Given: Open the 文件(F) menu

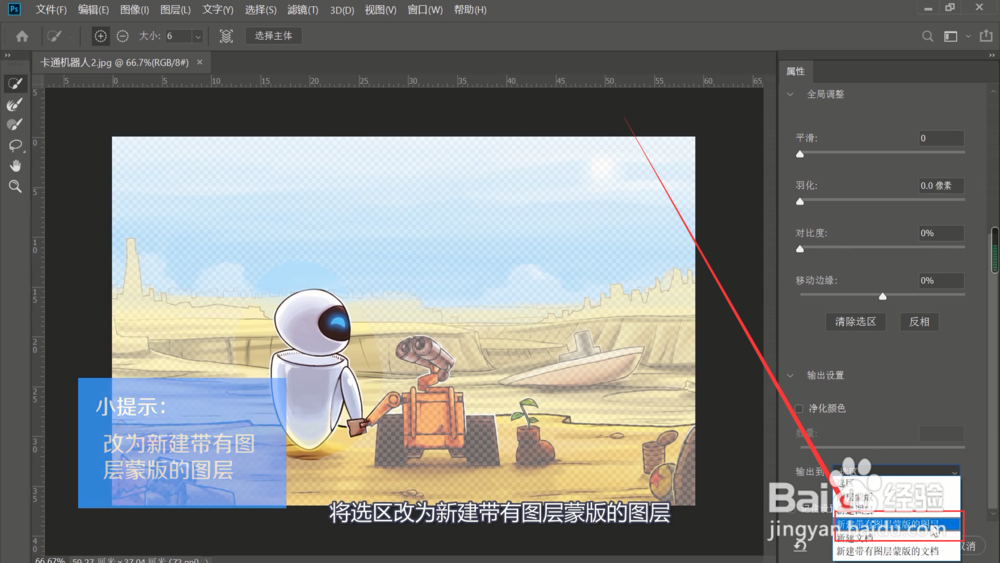Looking at the screenshot, I should 50,10.
